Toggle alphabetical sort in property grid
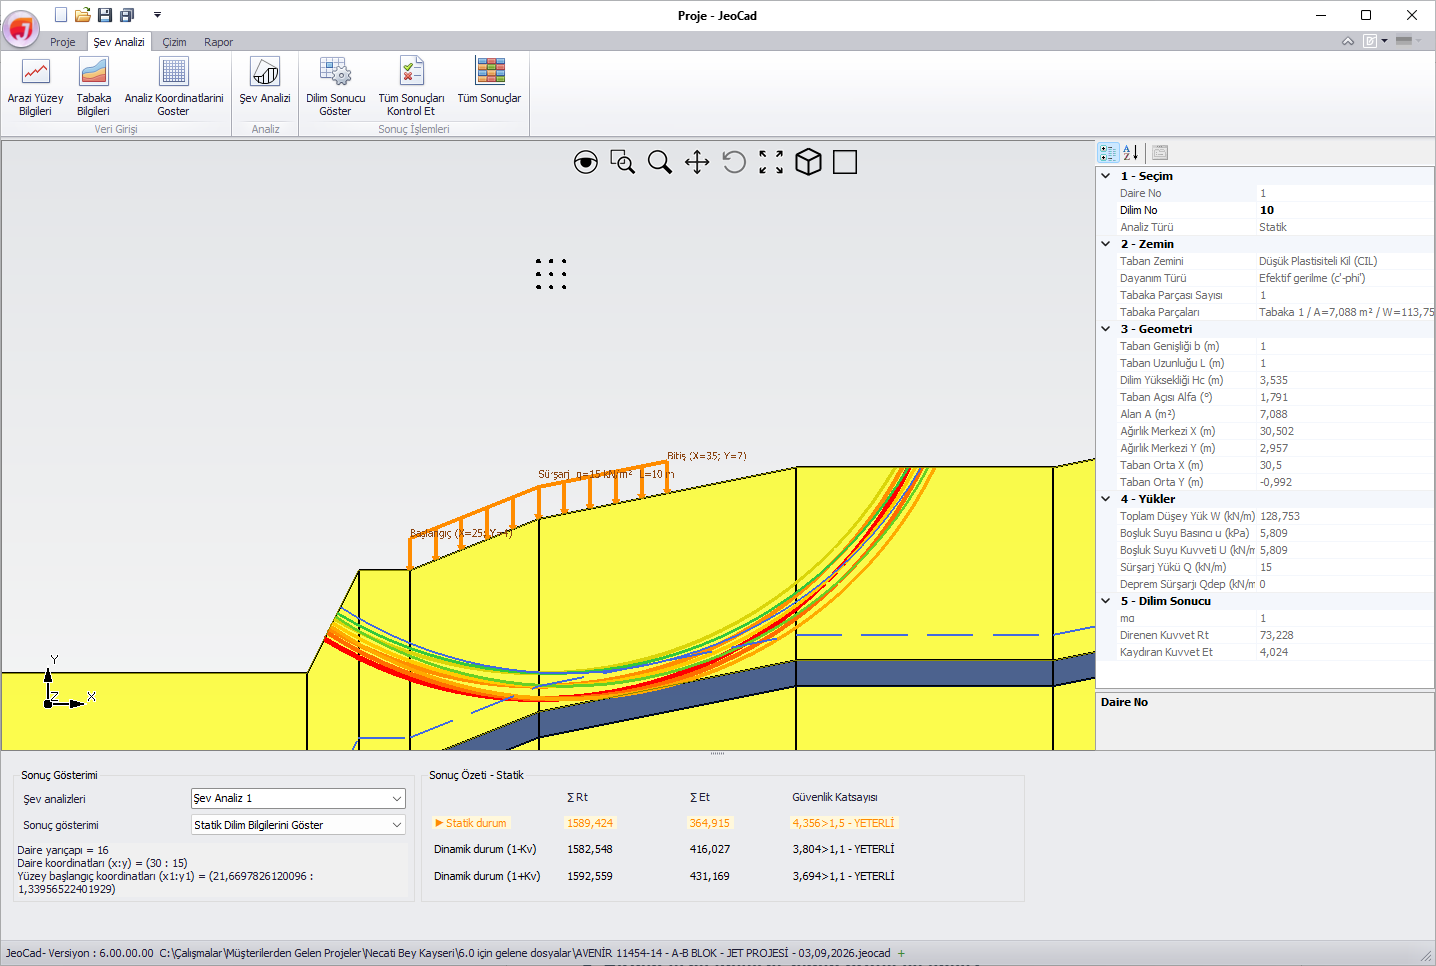The width and height of the screenshot is (1436, 966). click(1131, 153)
